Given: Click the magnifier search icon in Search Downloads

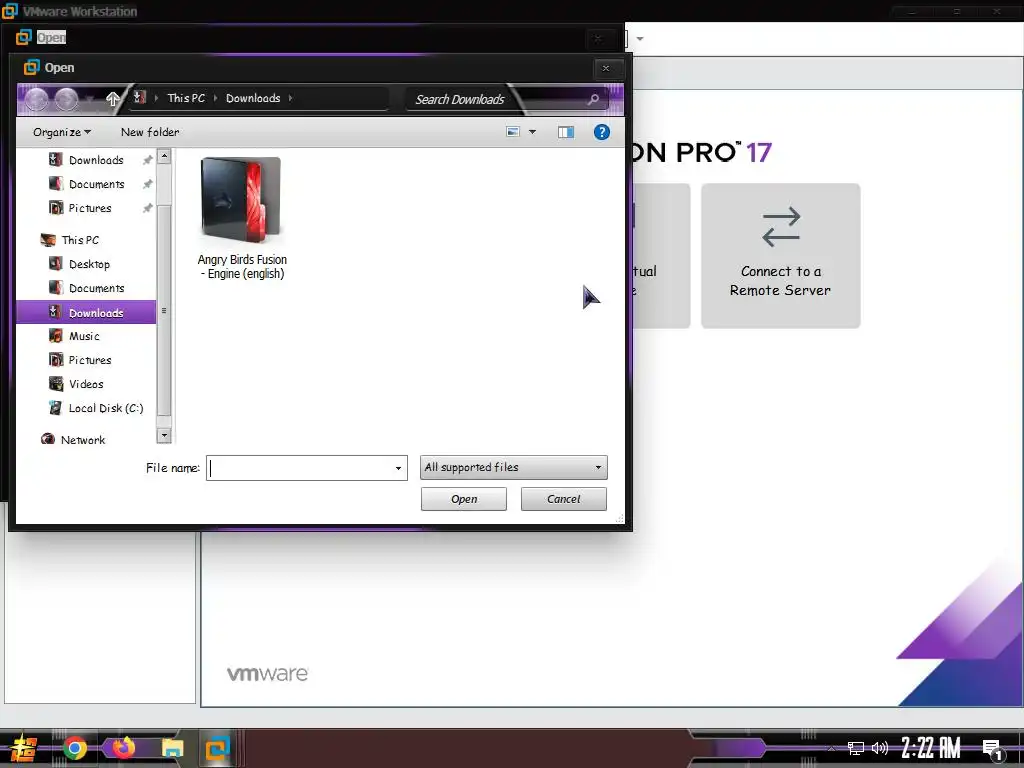Looking at the screenshot, I should [x=593, y=99].
